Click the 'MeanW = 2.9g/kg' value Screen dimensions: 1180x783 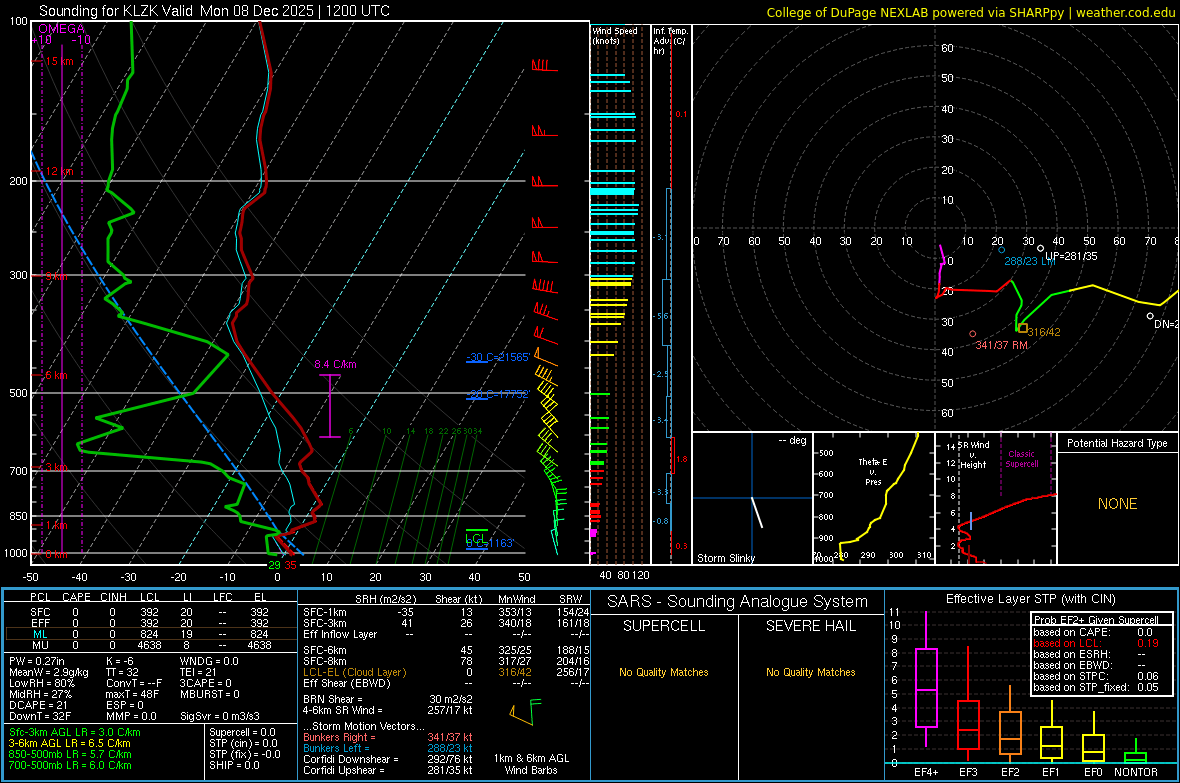tap(48, 672)
